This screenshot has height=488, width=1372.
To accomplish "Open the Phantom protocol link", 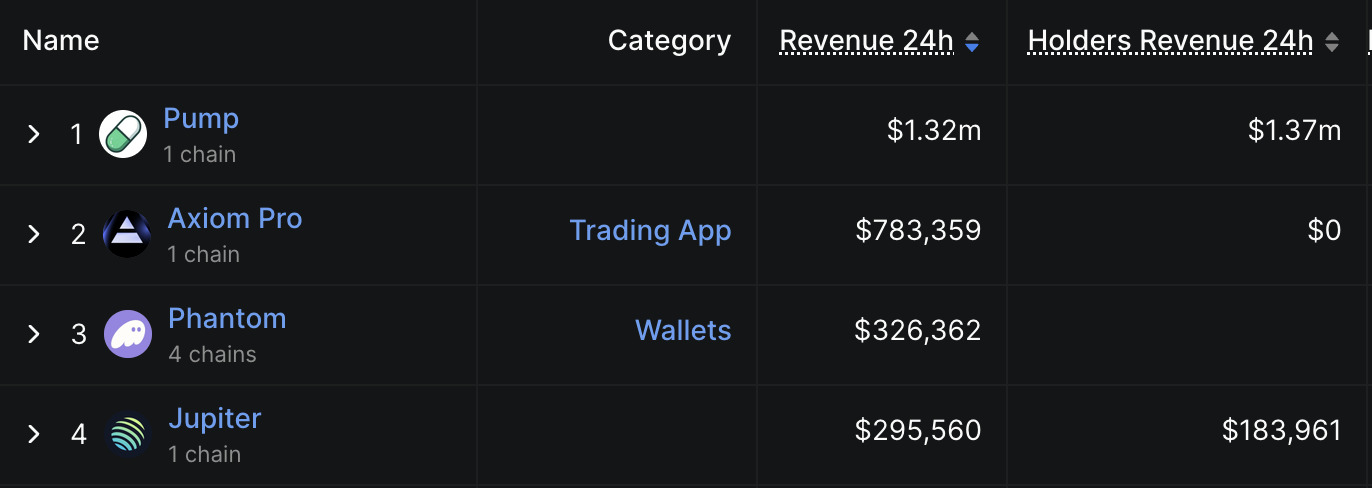I will pyautogui.click(x=227, y=318).
